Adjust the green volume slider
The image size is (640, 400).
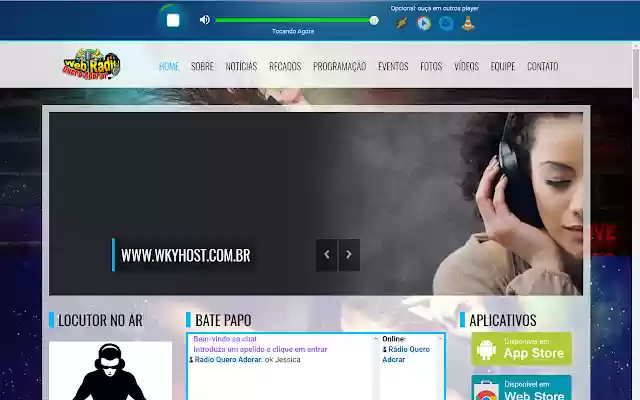(x=297, y=20)
